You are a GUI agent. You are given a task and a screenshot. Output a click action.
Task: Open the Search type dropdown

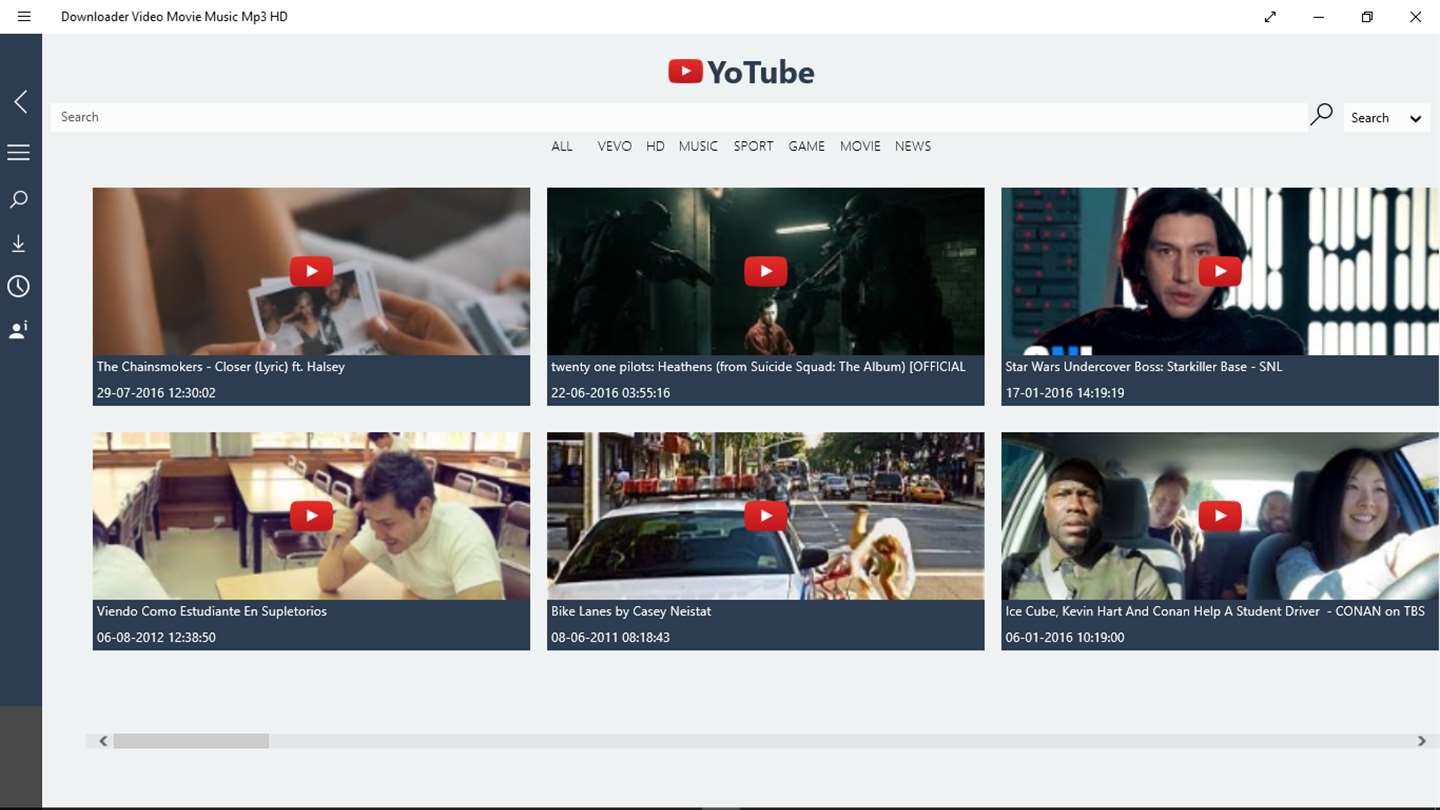pyautogui.click(x=1386, y=118)
